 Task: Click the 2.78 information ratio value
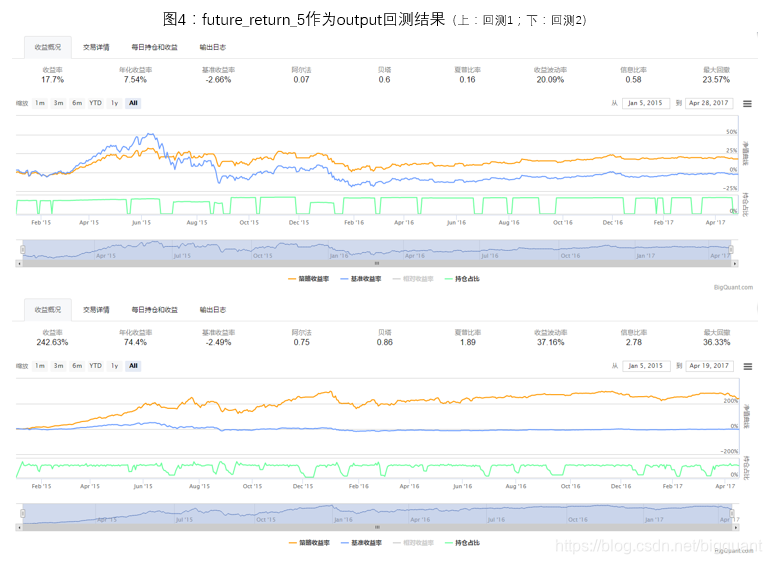coord(634,343)
